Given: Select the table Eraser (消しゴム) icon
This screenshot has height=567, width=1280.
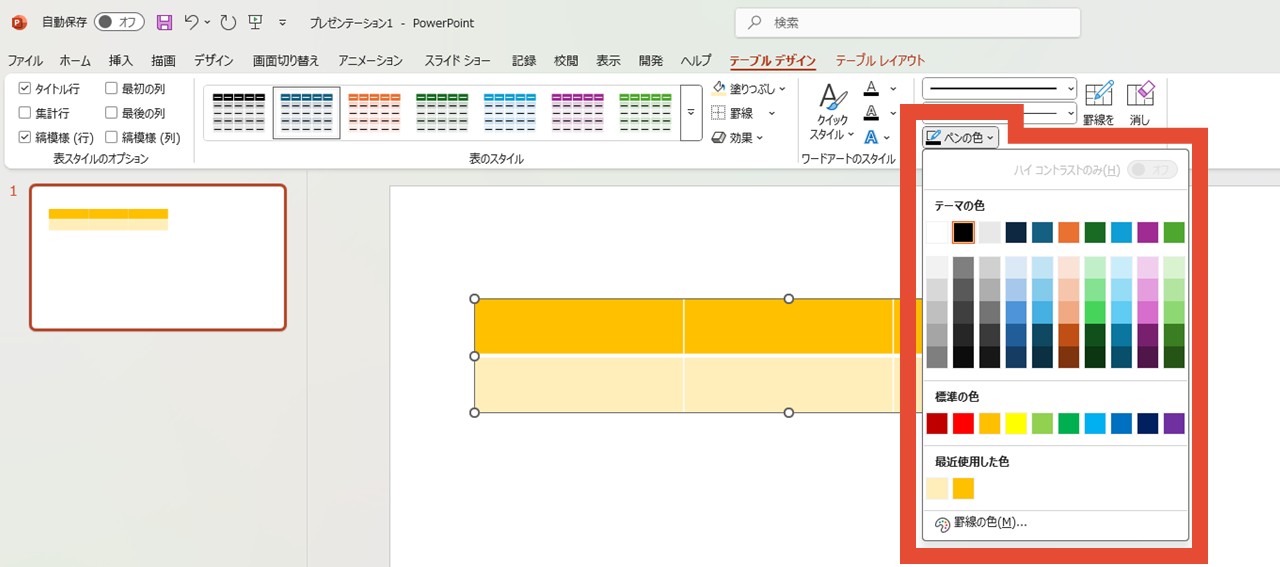Looking at the screenshot, I should pyautogui.click(x=1140, y=96).
